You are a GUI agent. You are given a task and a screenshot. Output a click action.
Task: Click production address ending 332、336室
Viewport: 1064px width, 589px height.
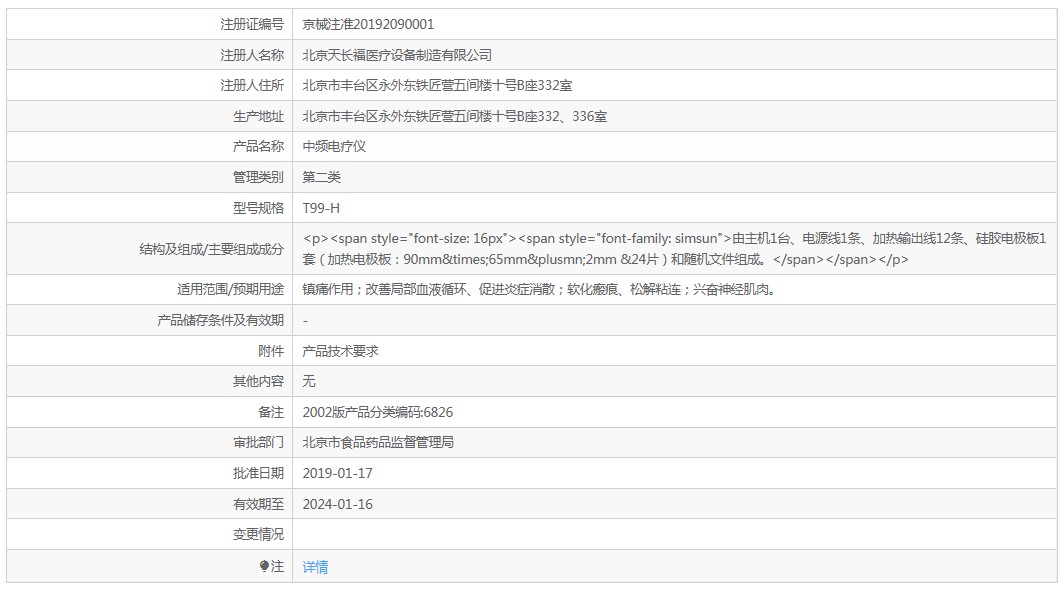[x=455, y=116]
